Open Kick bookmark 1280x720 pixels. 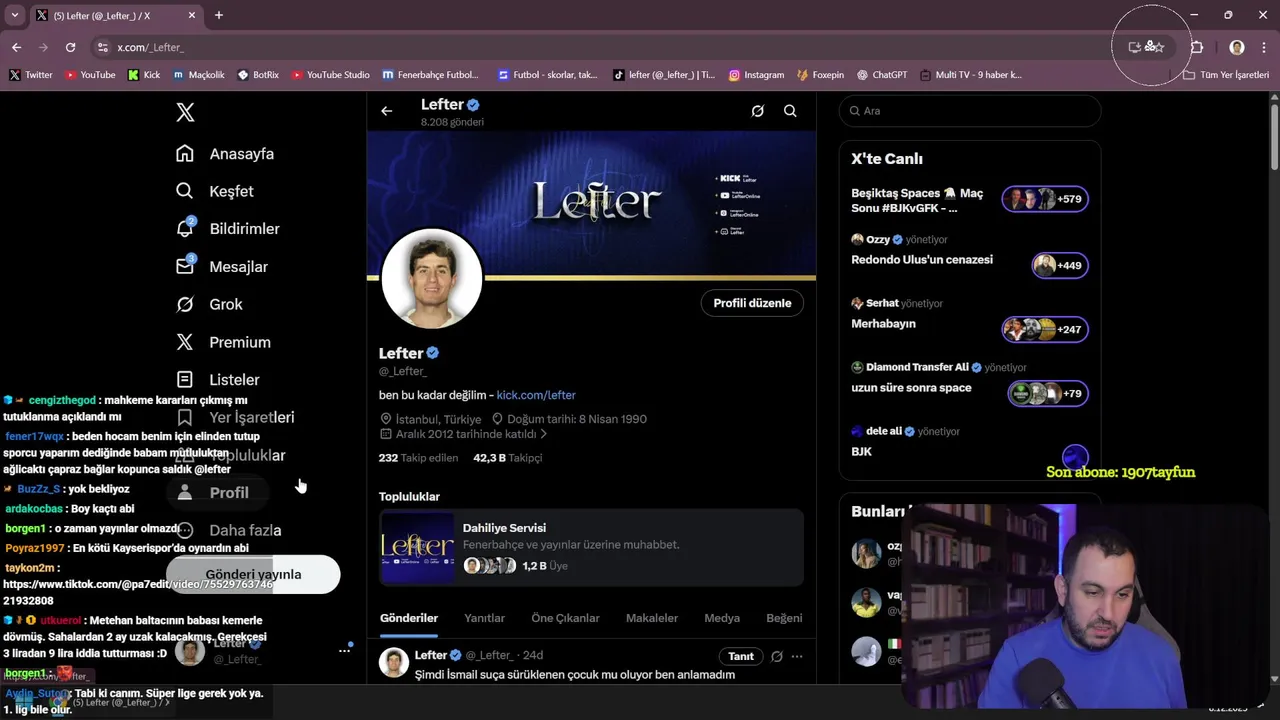pyautogui.click(x=144, y=75)
